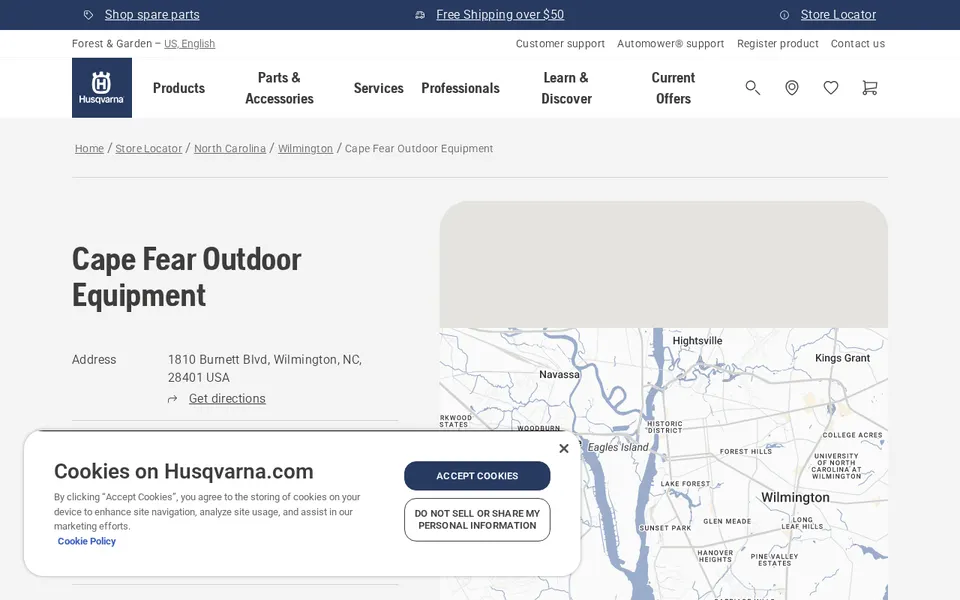The height and width of the screenshot is (600, 960).
Task: Click the Hightsville label on the map
Action: tap(697, 341)
